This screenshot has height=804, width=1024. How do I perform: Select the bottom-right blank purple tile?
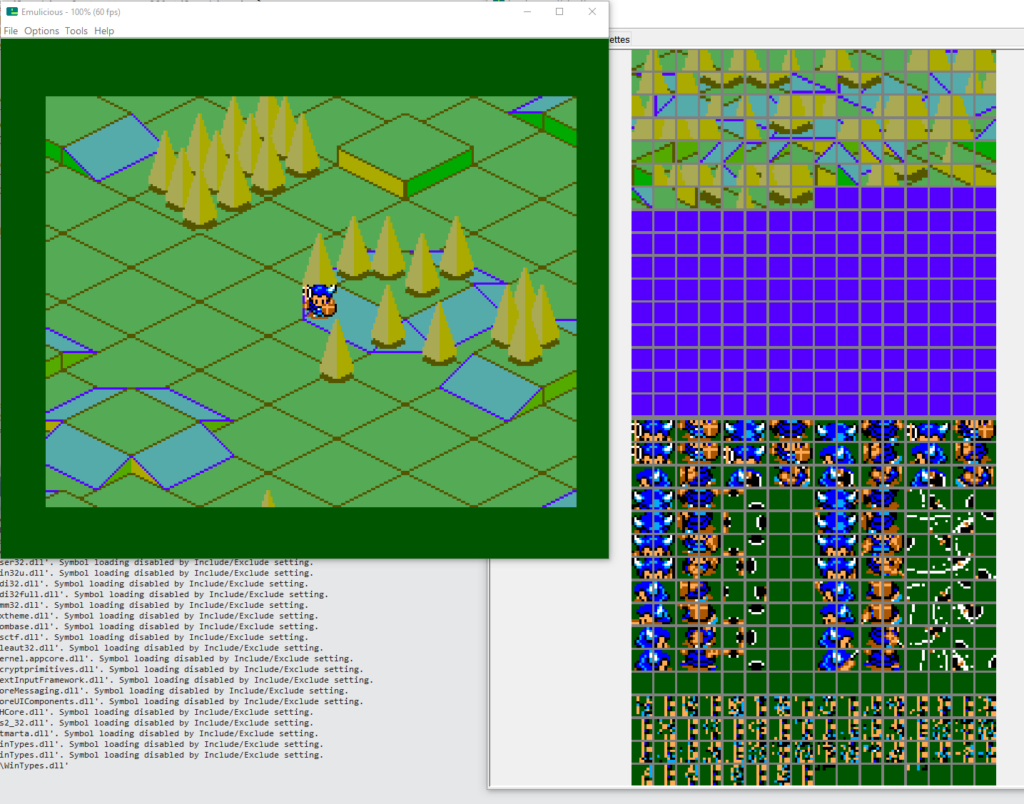pos(985,405)
